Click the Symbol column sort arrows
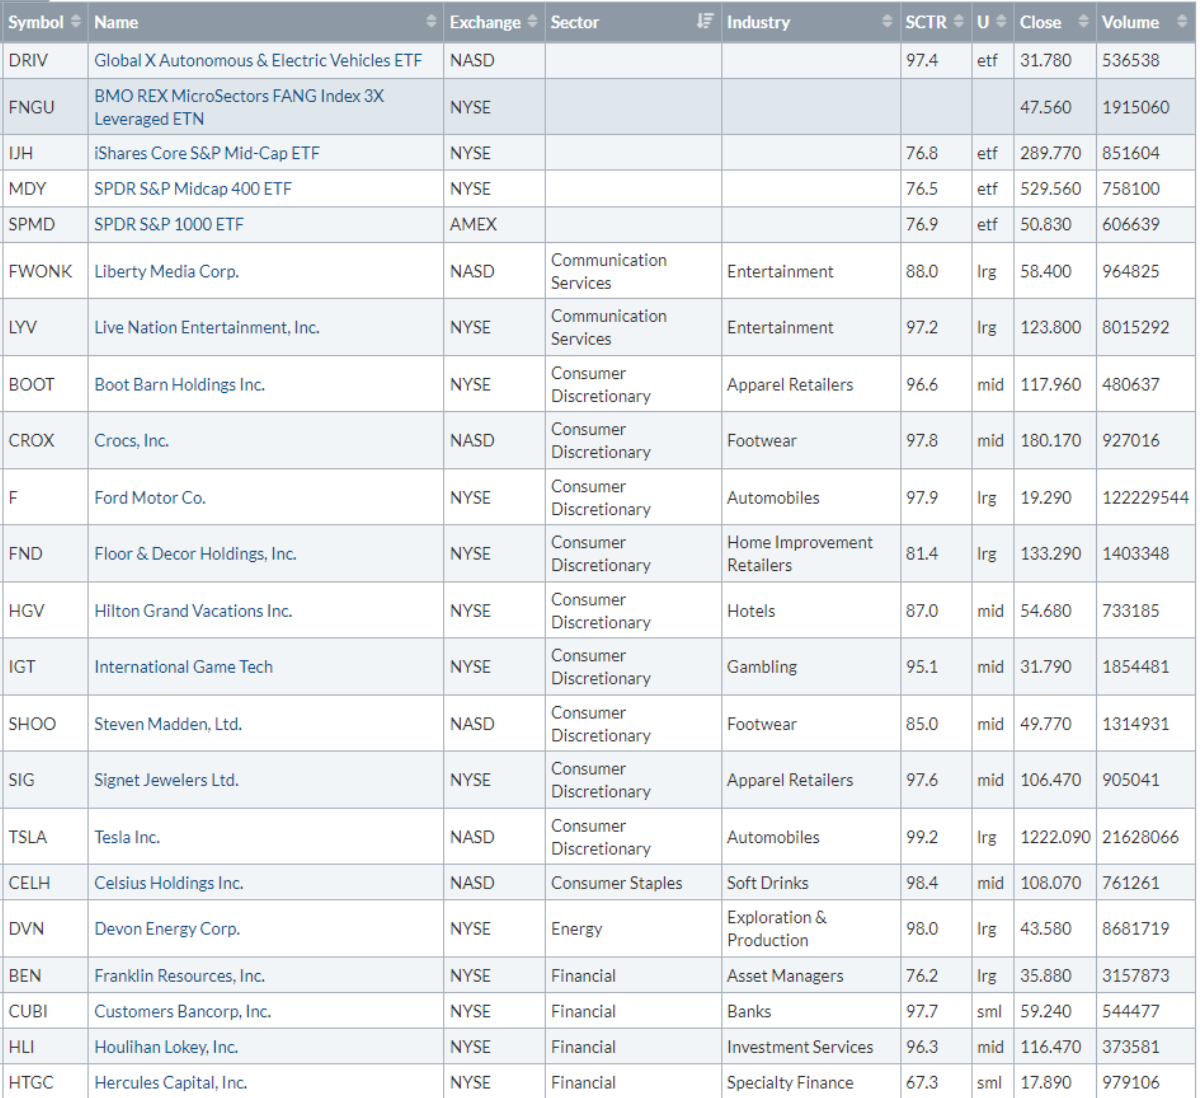 pyautogui.click(x=76, y=22)
